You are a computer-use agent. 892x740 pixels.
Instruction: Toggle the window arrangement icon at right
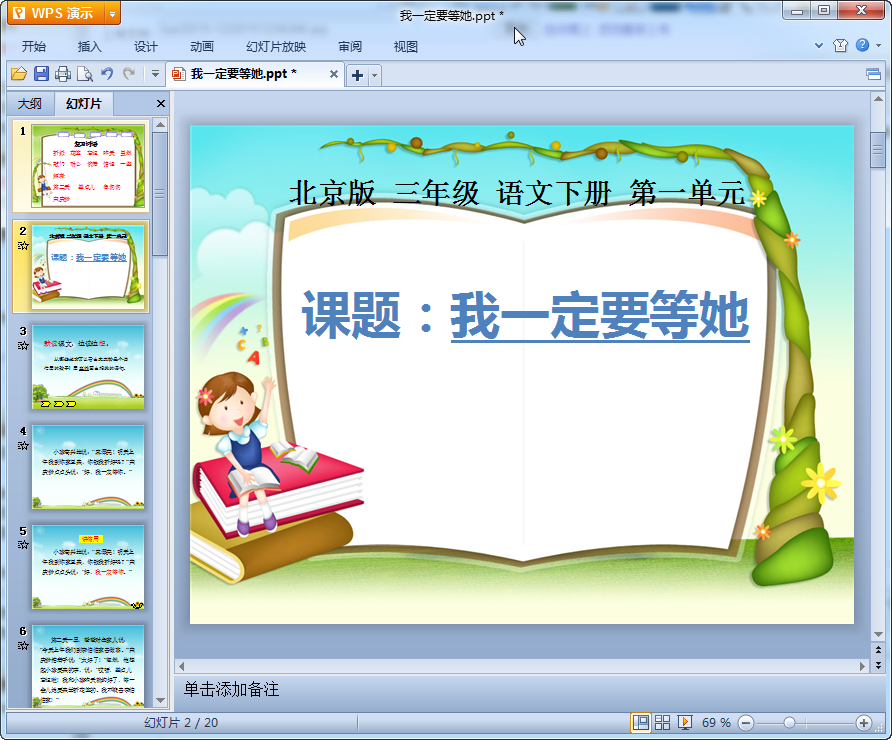click(x=873, y=74)
